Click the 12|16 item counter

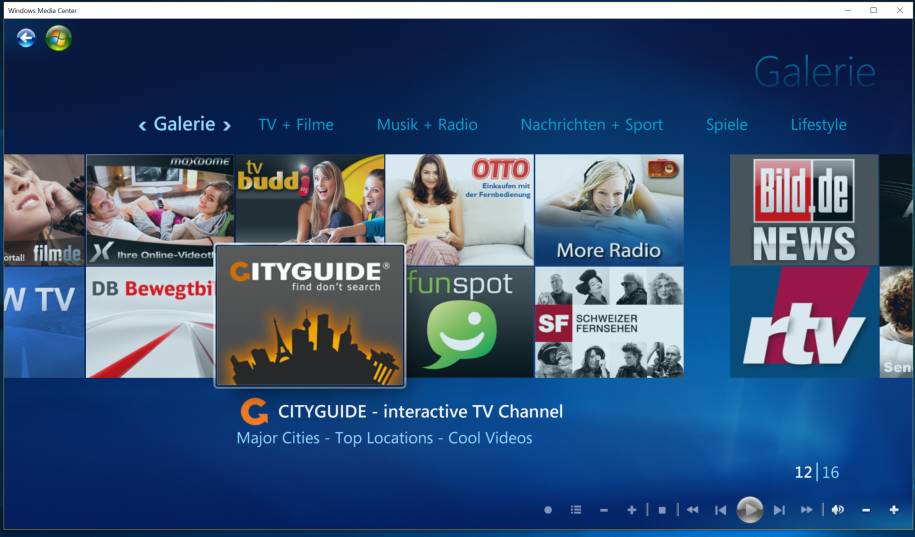[x=817, y=472]
